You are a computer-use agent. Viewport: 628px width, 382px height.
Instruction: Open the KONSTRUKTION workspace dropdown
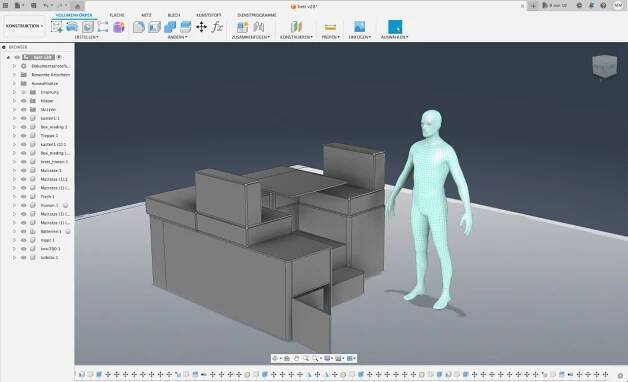click(x=24, y=26)
